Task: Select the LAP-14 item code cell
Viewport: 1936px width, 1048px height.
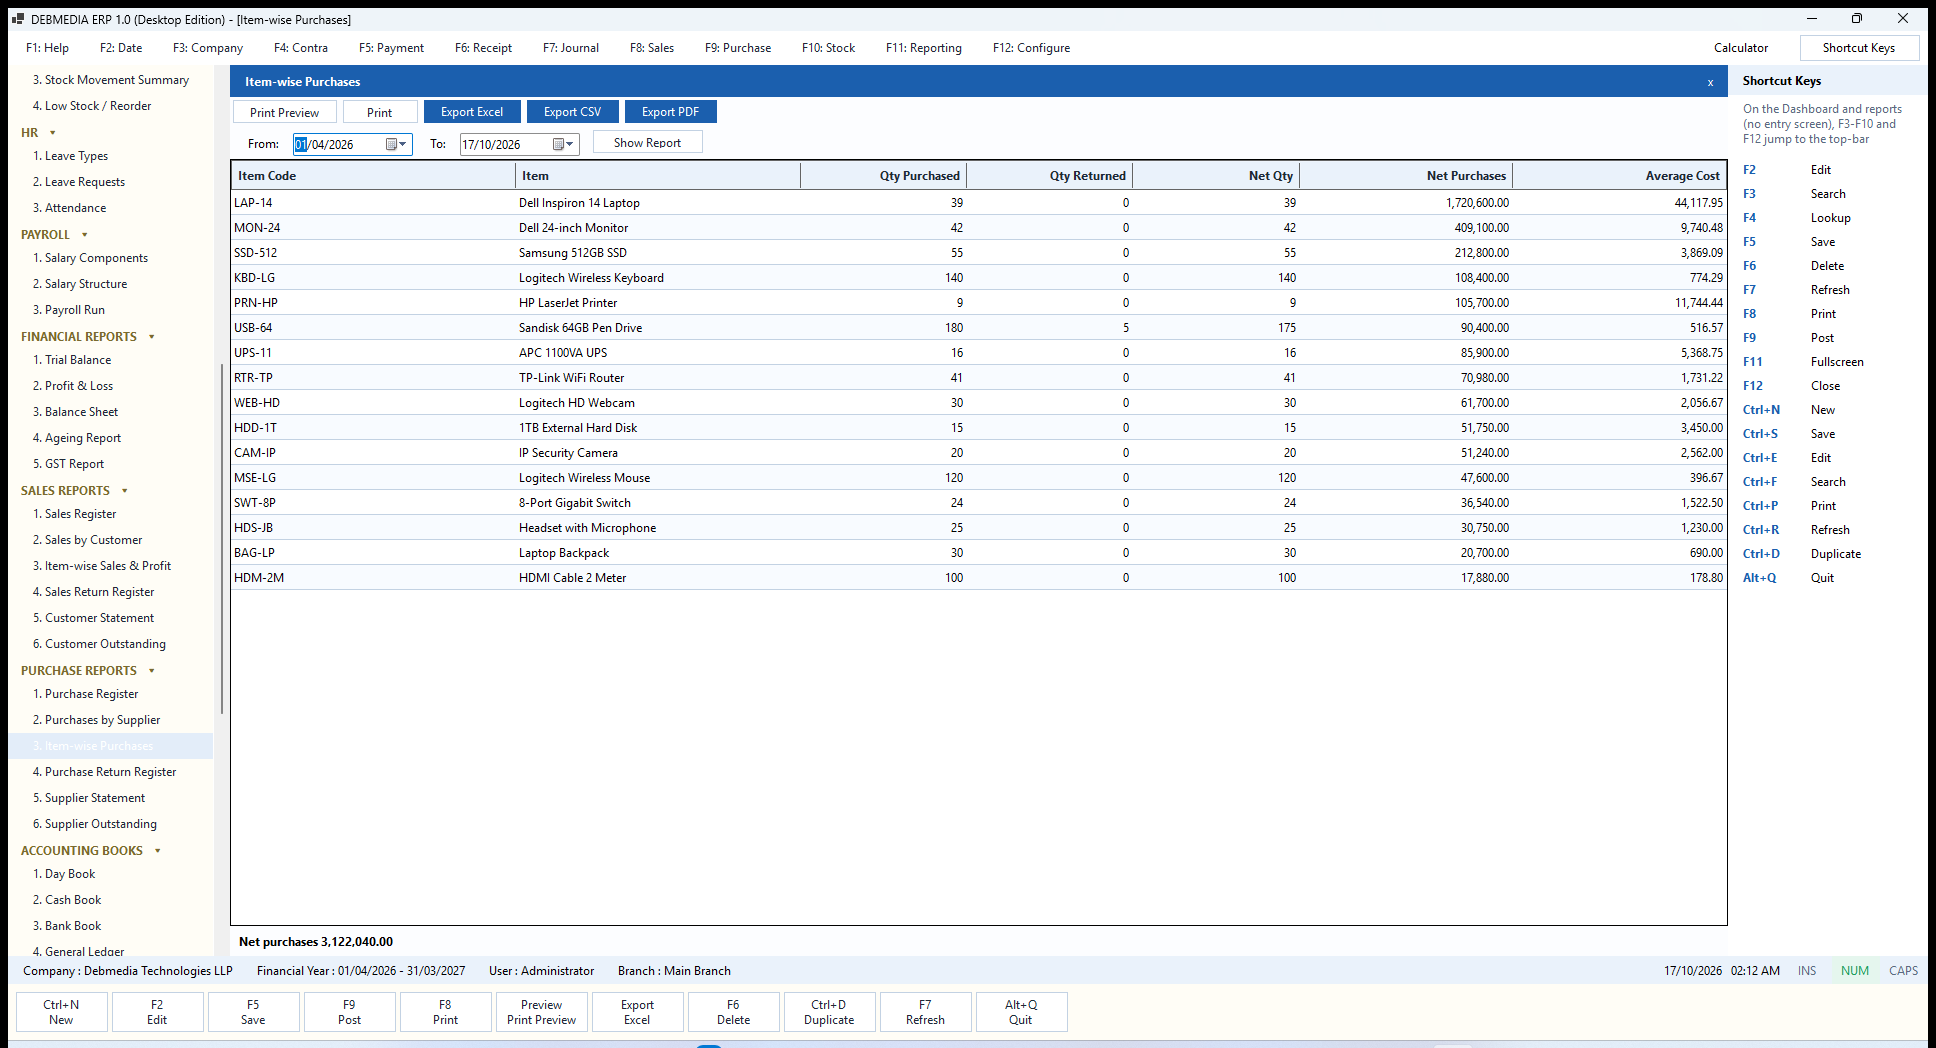Action: coord(373,203)
